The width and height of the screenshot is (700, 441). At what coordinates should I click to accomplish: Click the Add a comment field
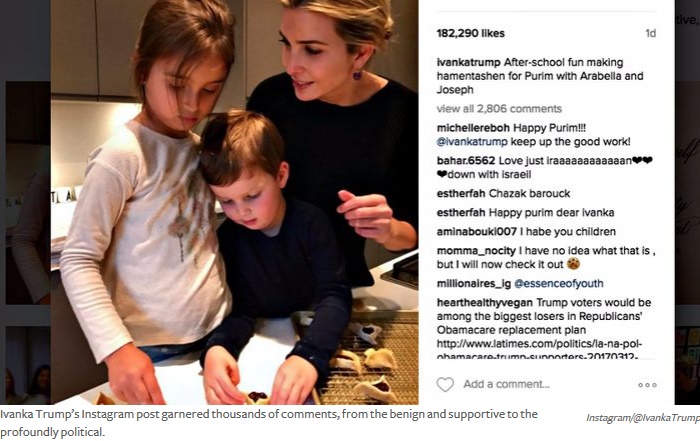pyautogui.click(x=506, y=384)
